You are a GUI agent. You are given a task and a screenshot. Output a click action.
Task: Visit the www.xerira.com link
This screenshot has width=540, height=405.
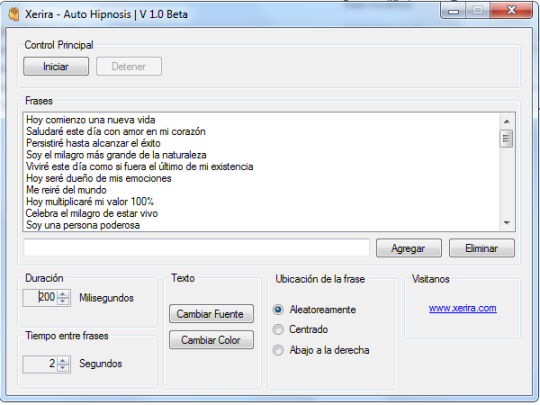[x=463, y=308]
